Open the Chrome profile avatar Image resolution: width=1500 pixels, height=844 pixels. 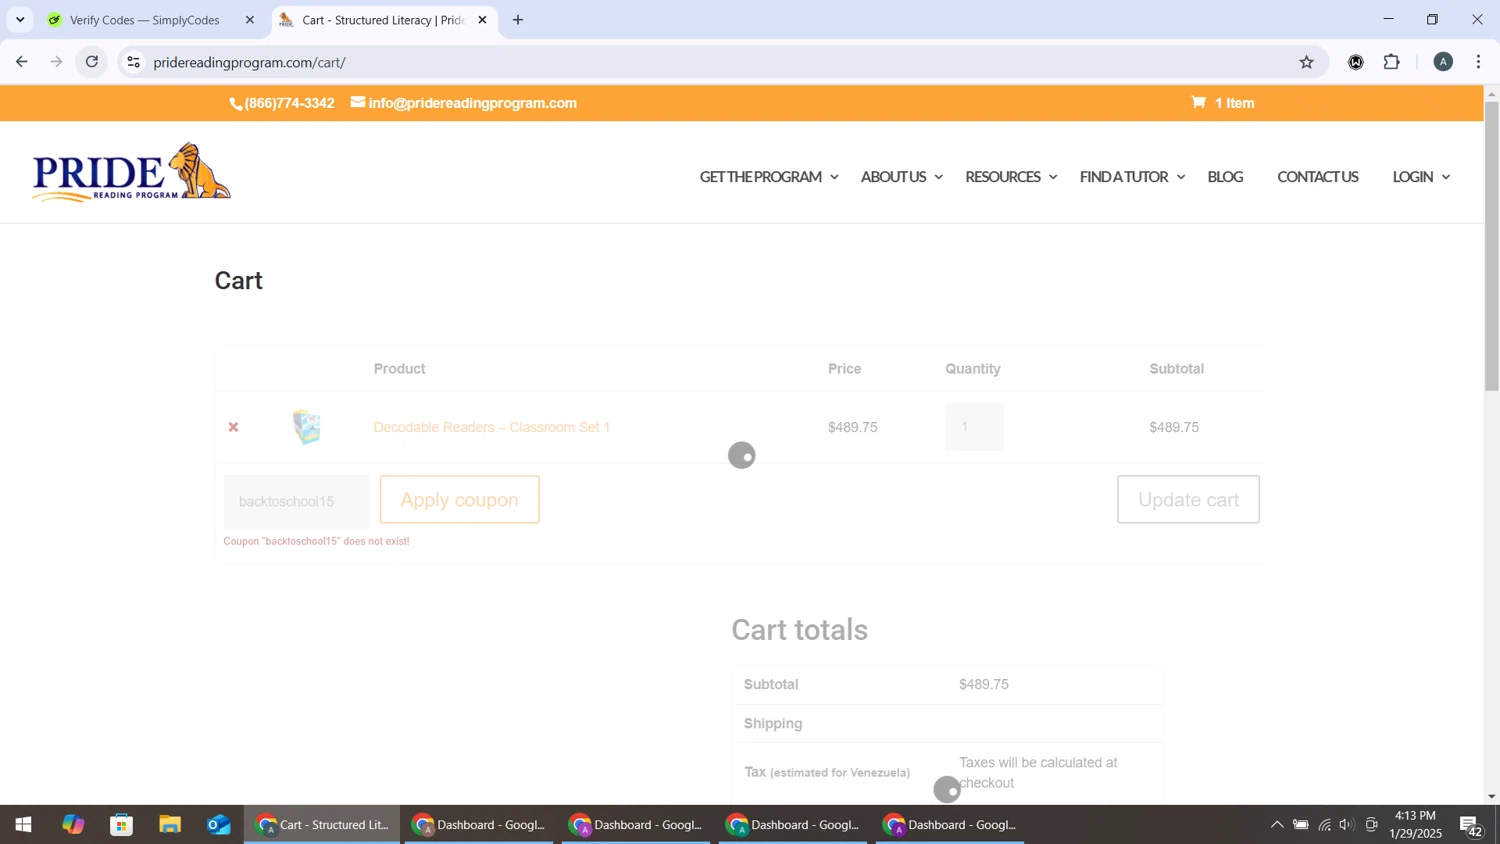(x=1443, y=62)
